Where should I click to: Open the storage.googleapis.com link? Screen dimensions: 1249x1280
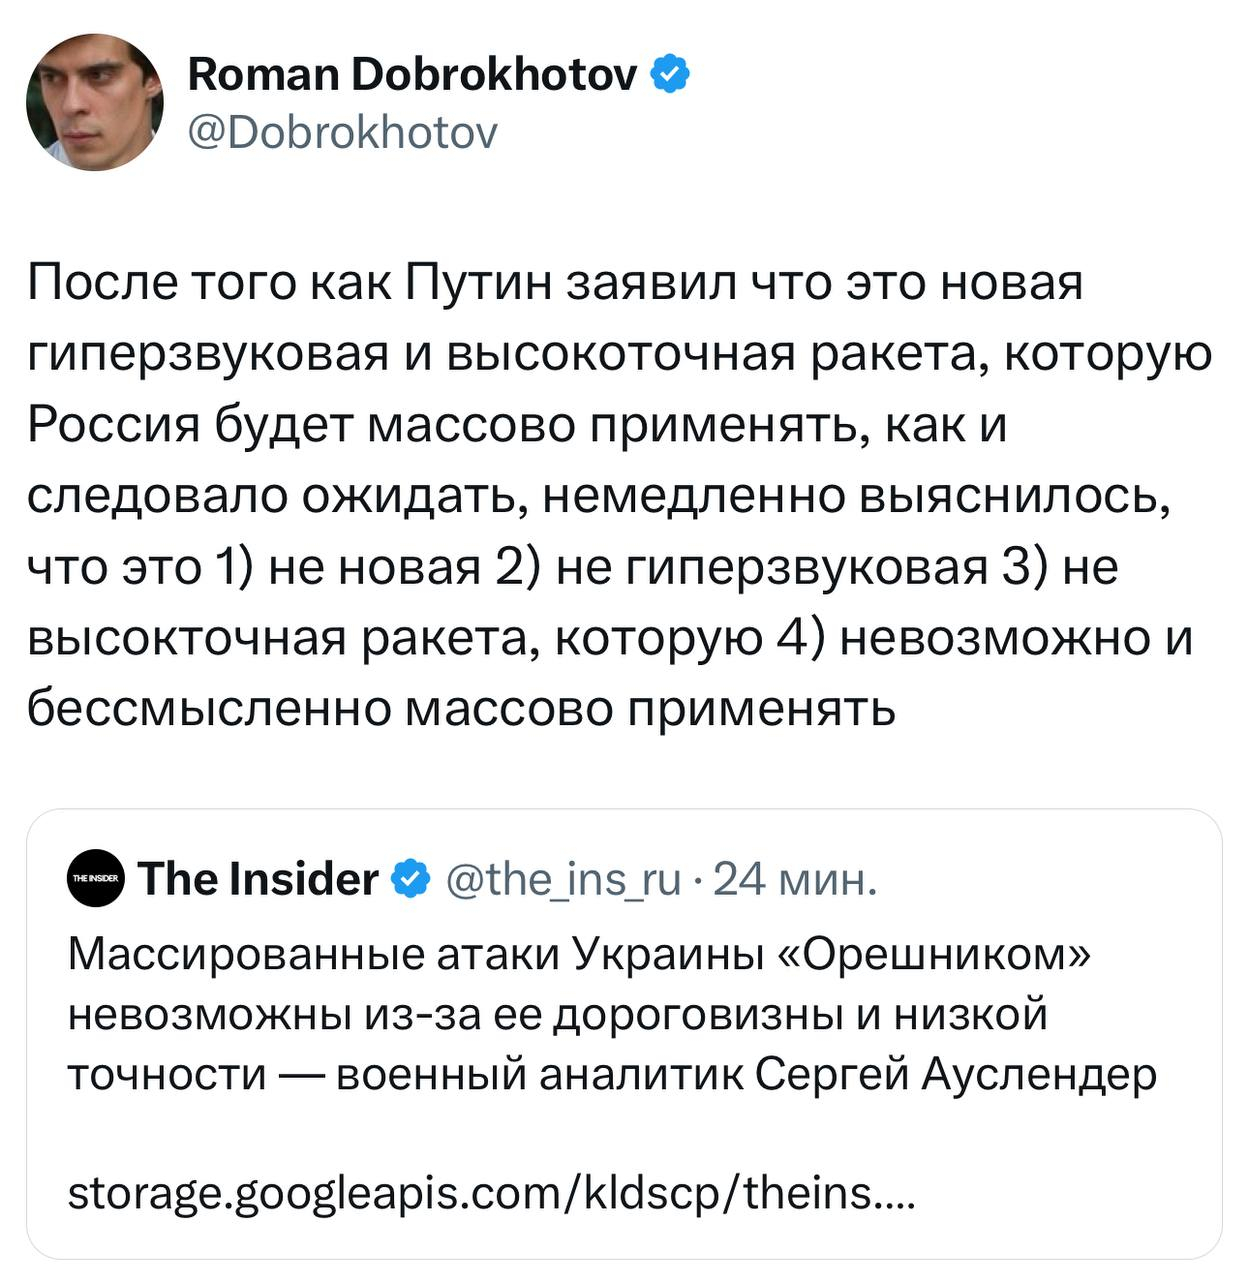coord(491,1192)
